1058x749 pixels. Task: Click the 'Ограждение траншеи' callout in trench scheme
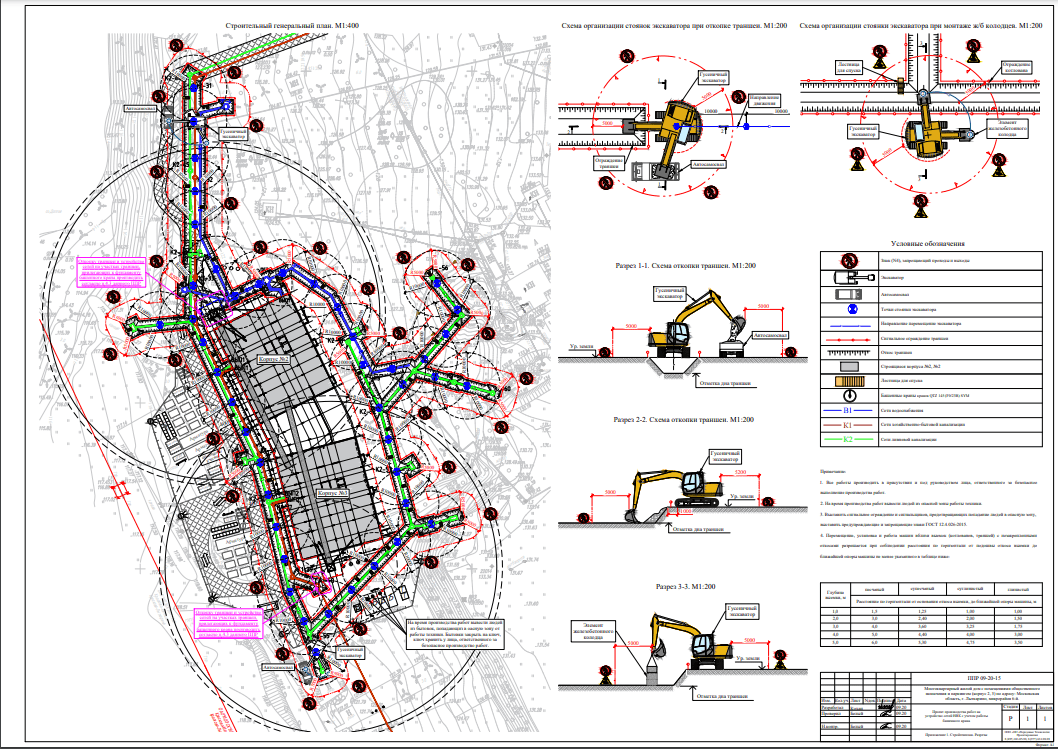(609, 163)
